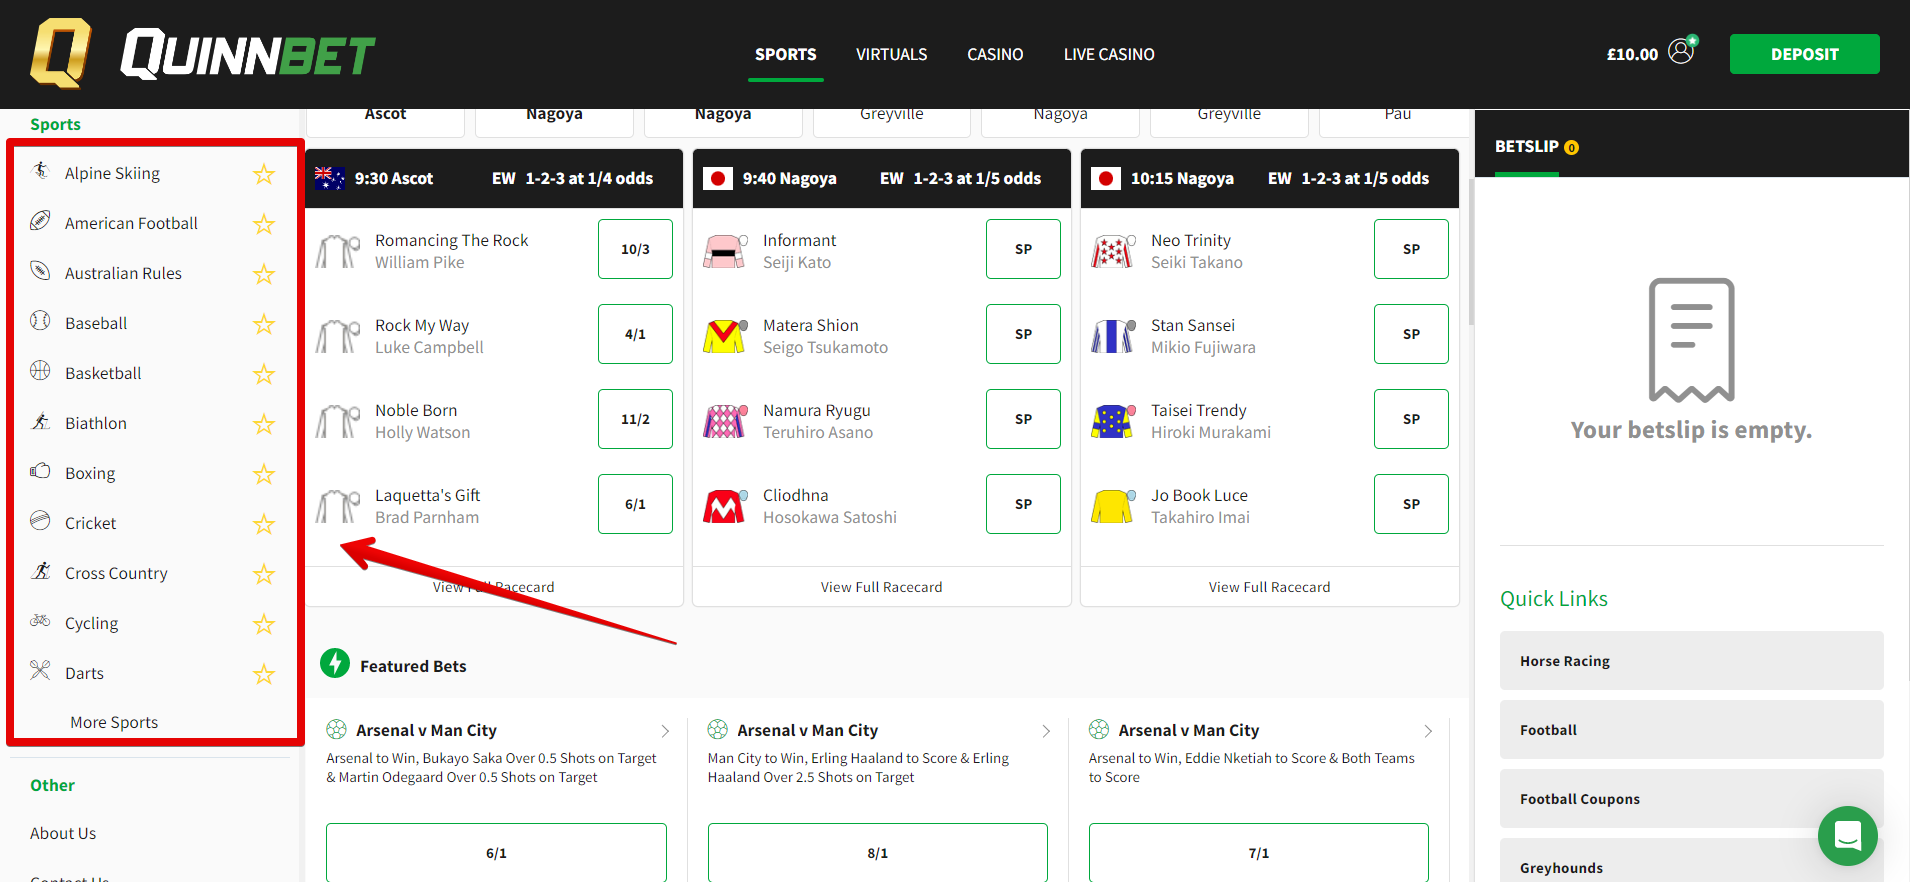Click the Australian flag on 9:30 Ascot
This screenshot has height=882, width=1910.
[330, 178]
